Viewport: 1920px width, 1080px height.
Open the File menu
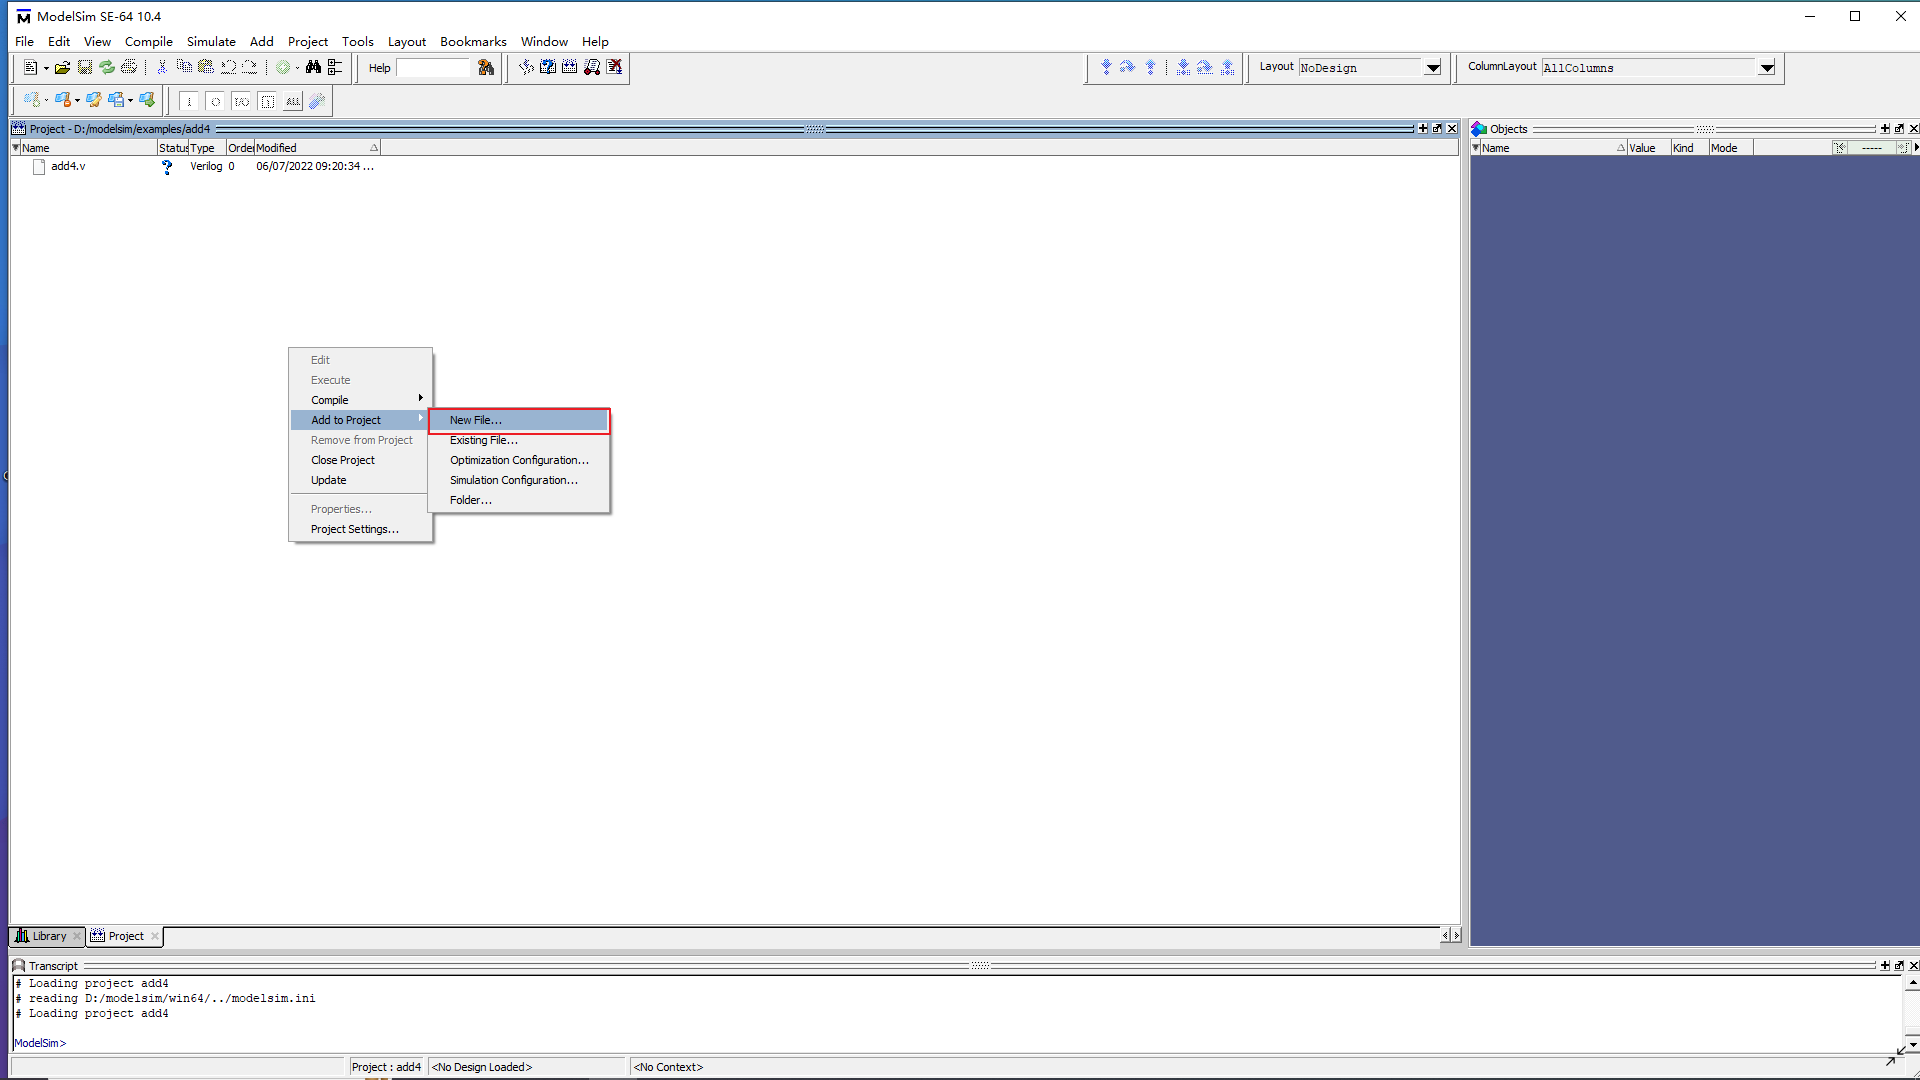25,41
